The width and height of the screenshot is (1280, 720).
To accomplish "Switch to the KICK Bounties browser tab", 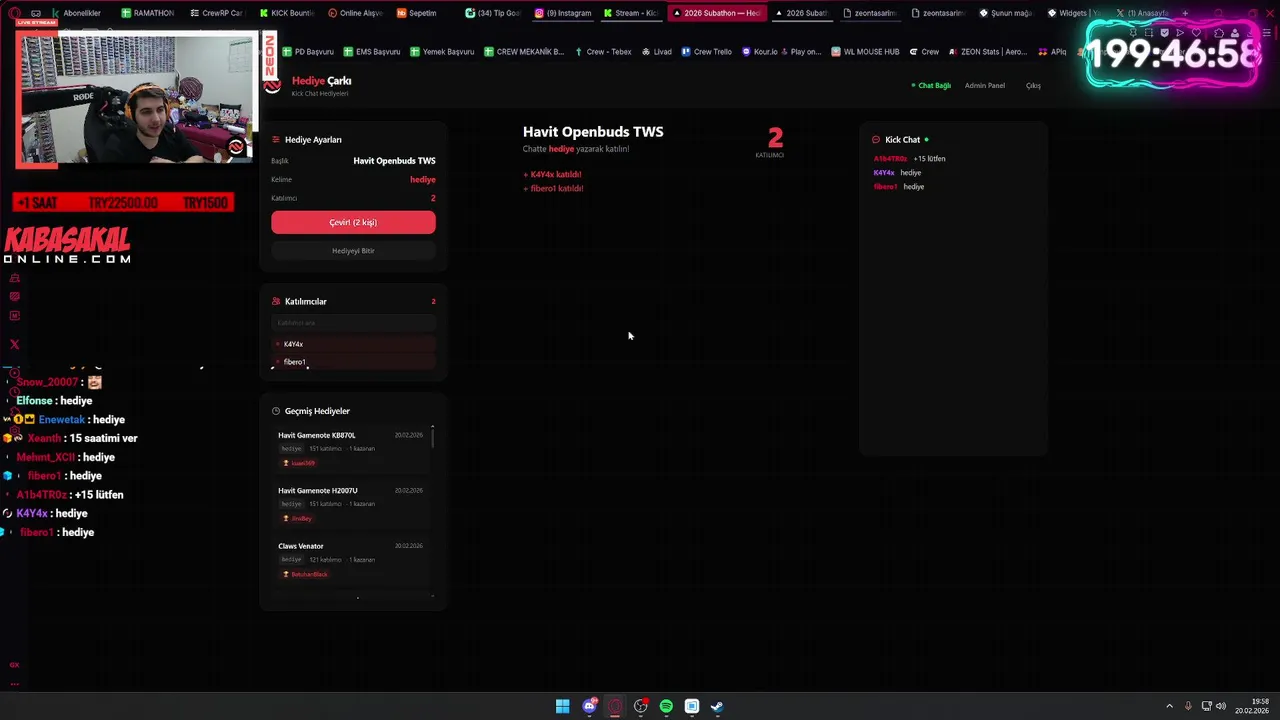I will [286, 13].
